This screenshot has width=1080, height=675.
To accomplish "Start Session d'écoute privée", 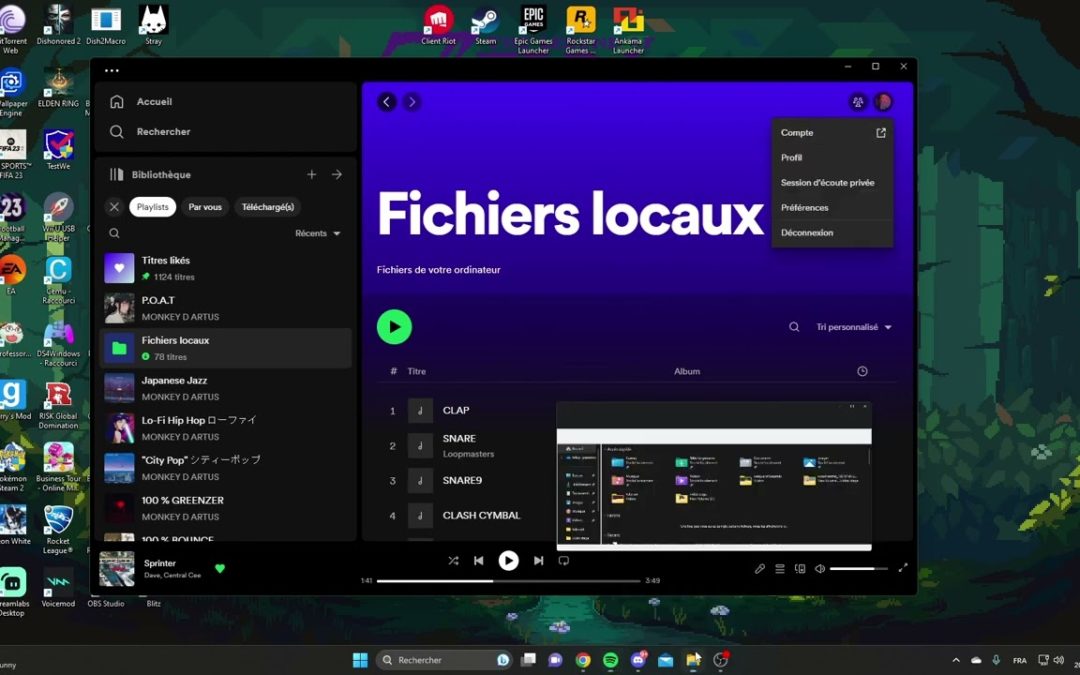I will point(832,183).
